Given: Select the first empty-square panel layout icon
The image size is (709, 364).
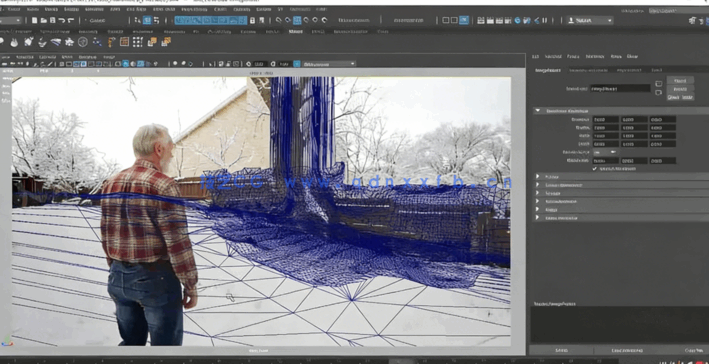Looking at the screenshot, I should pos(446,20).
